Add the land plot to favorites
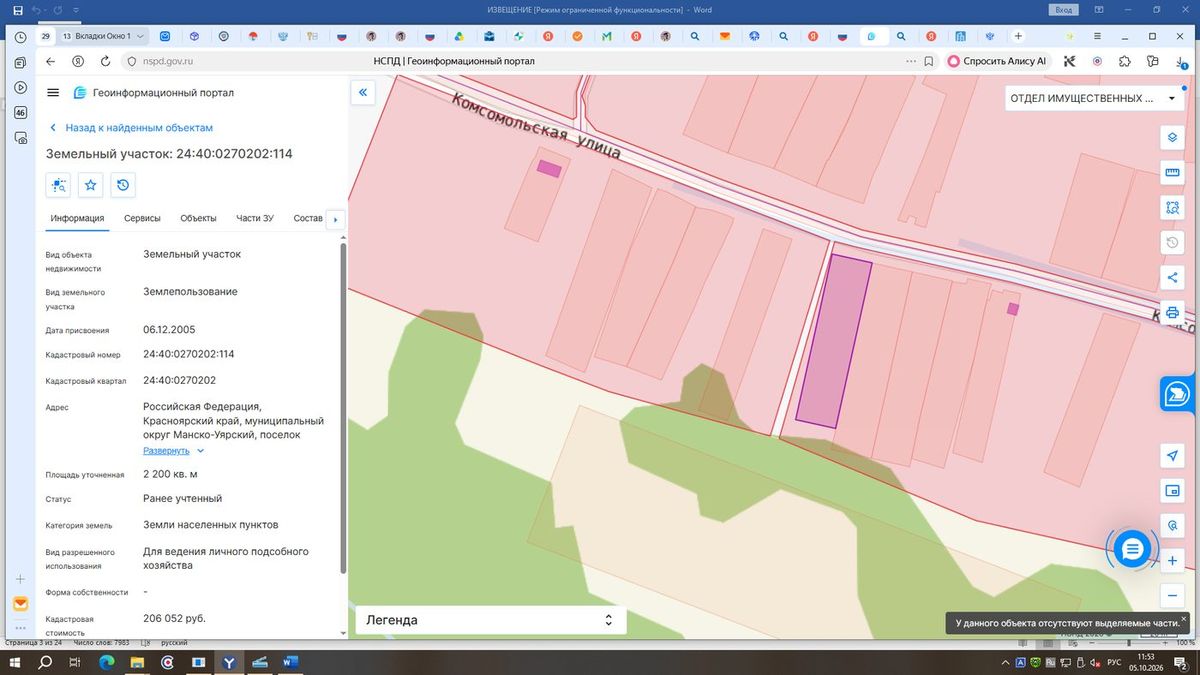 tap(91, 185)
